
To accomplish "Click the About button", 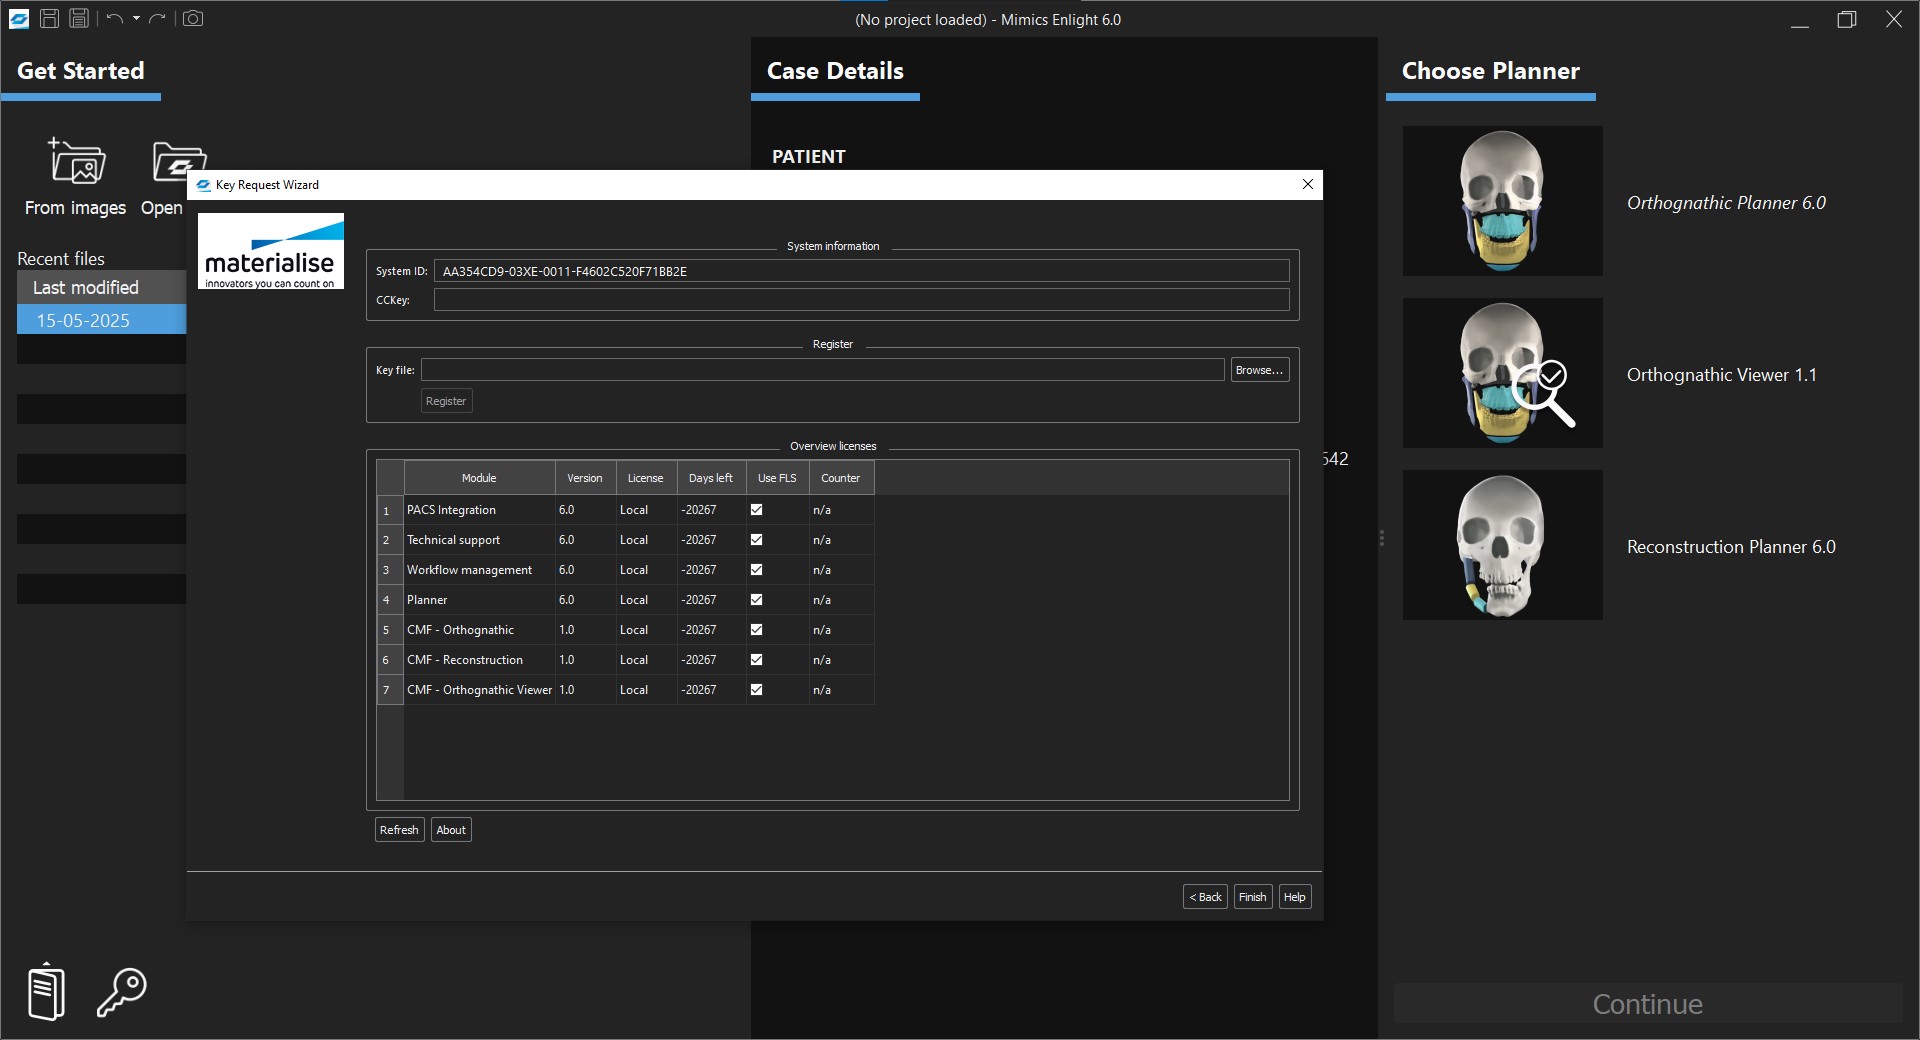I will pos(451,830).
